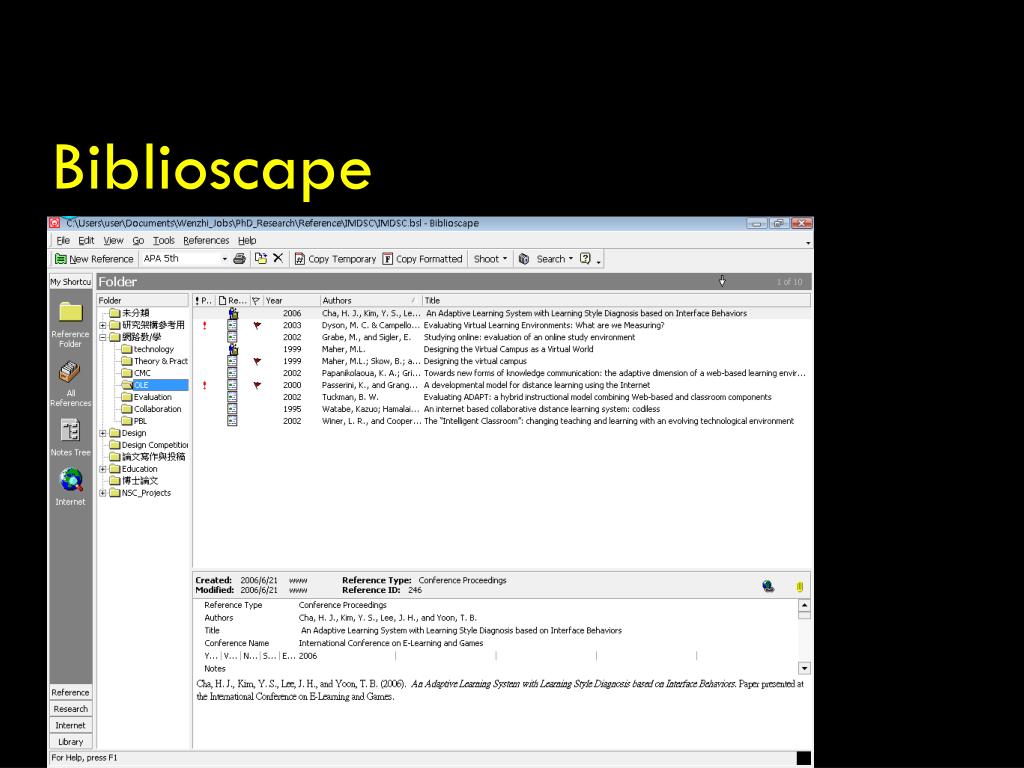The image size is (1024, 768).
Task: Click the red flag in Dyson row
Action: [x=257, y=325]
